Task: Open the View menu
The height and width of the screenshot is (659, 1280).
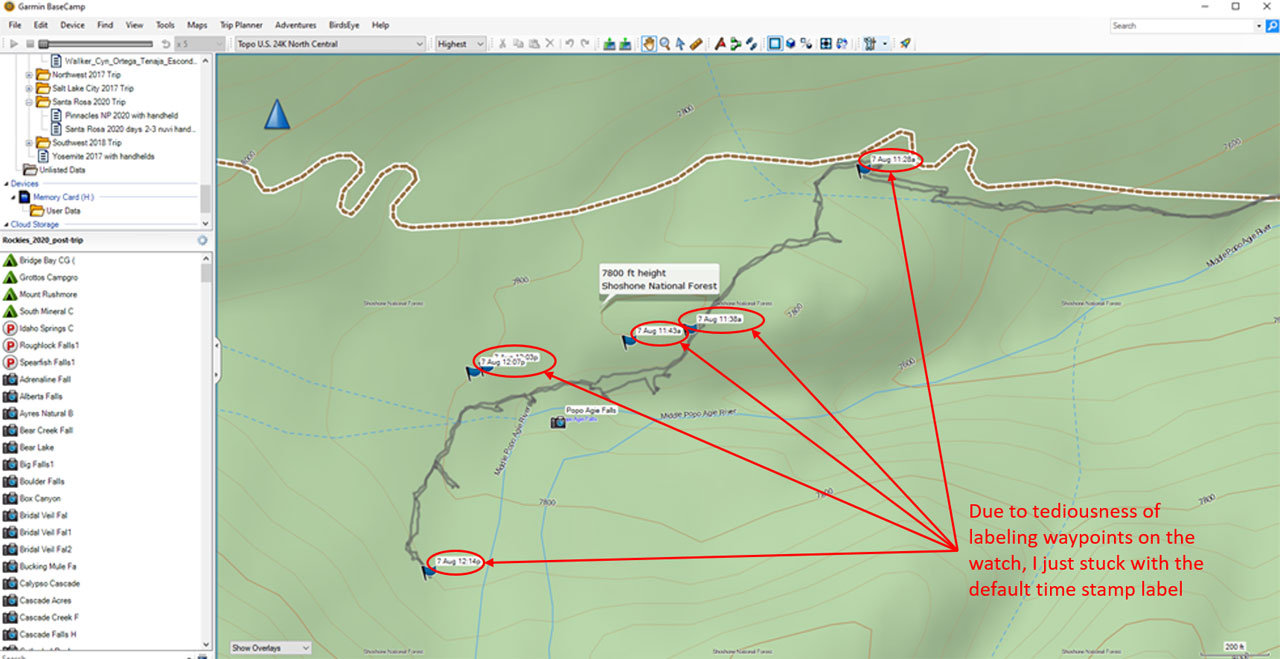Action: click(134, 25)
